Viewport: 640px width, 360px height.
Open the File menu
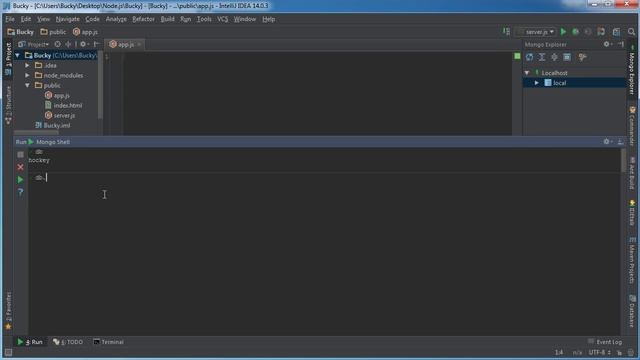coord(10,19)
